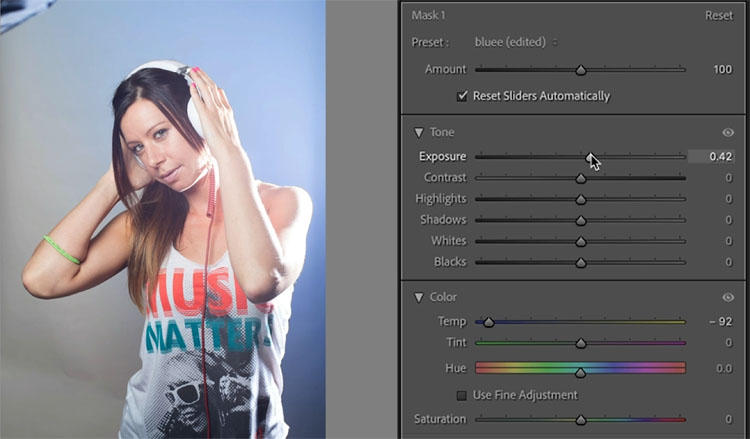Click the Temp label
The width and height of the screenshot is (750, 439).
452,321
